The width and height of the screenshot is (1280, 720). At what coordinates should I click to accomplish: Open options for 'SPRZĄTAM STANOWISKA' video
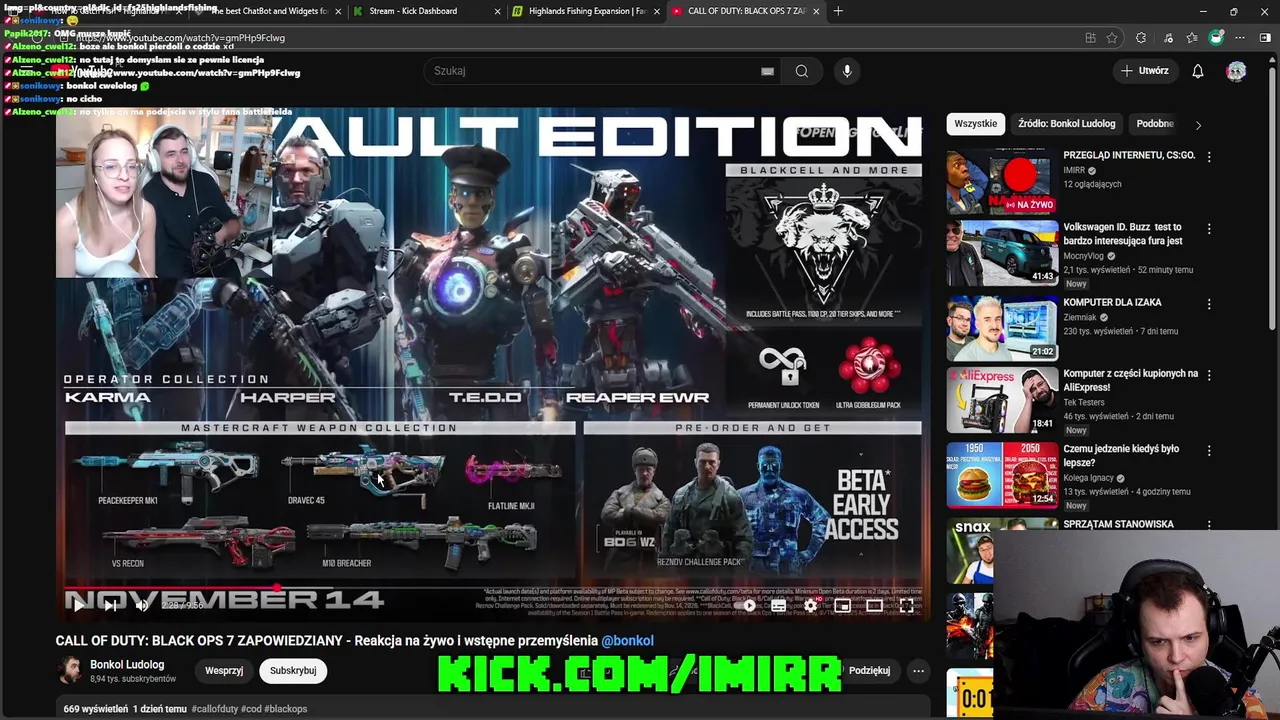pyautogui.click(x=1209, y=525)
